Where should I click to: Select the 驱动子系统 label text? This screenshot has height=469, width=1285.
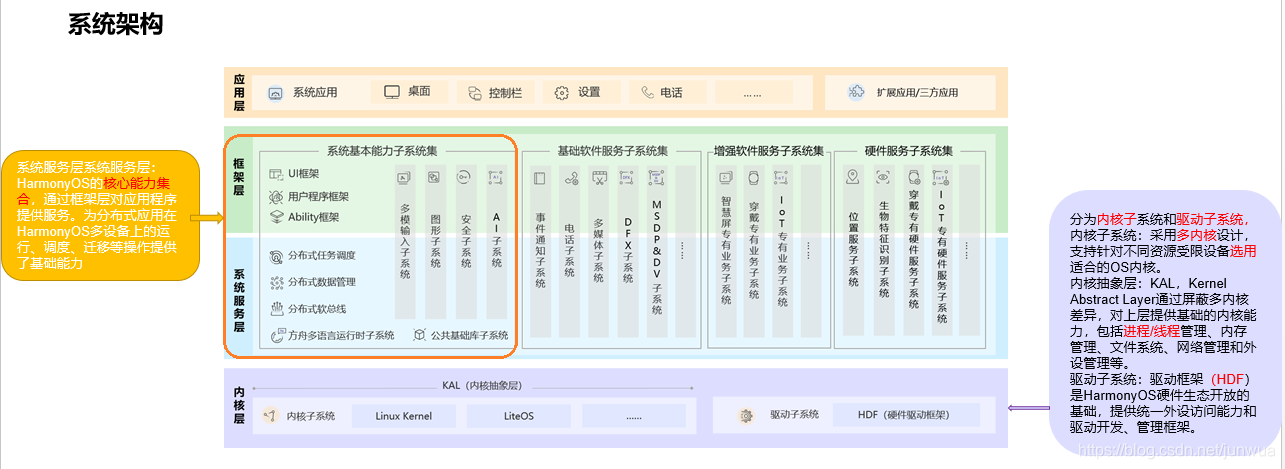tap(795, 415)
